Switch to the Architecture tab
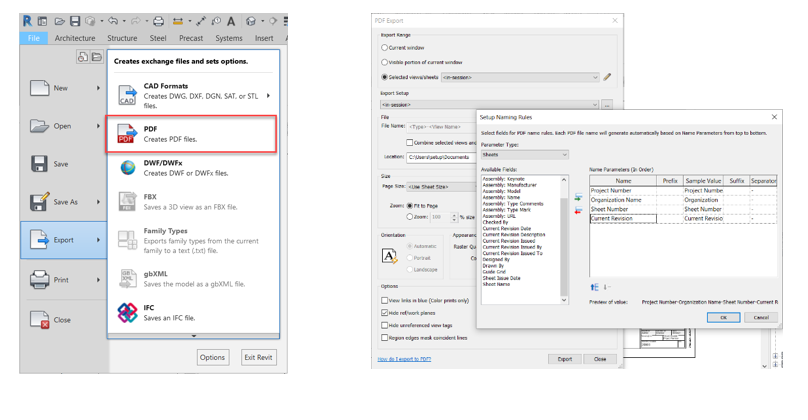Screen dimensions: 808x420 [75, 38]
